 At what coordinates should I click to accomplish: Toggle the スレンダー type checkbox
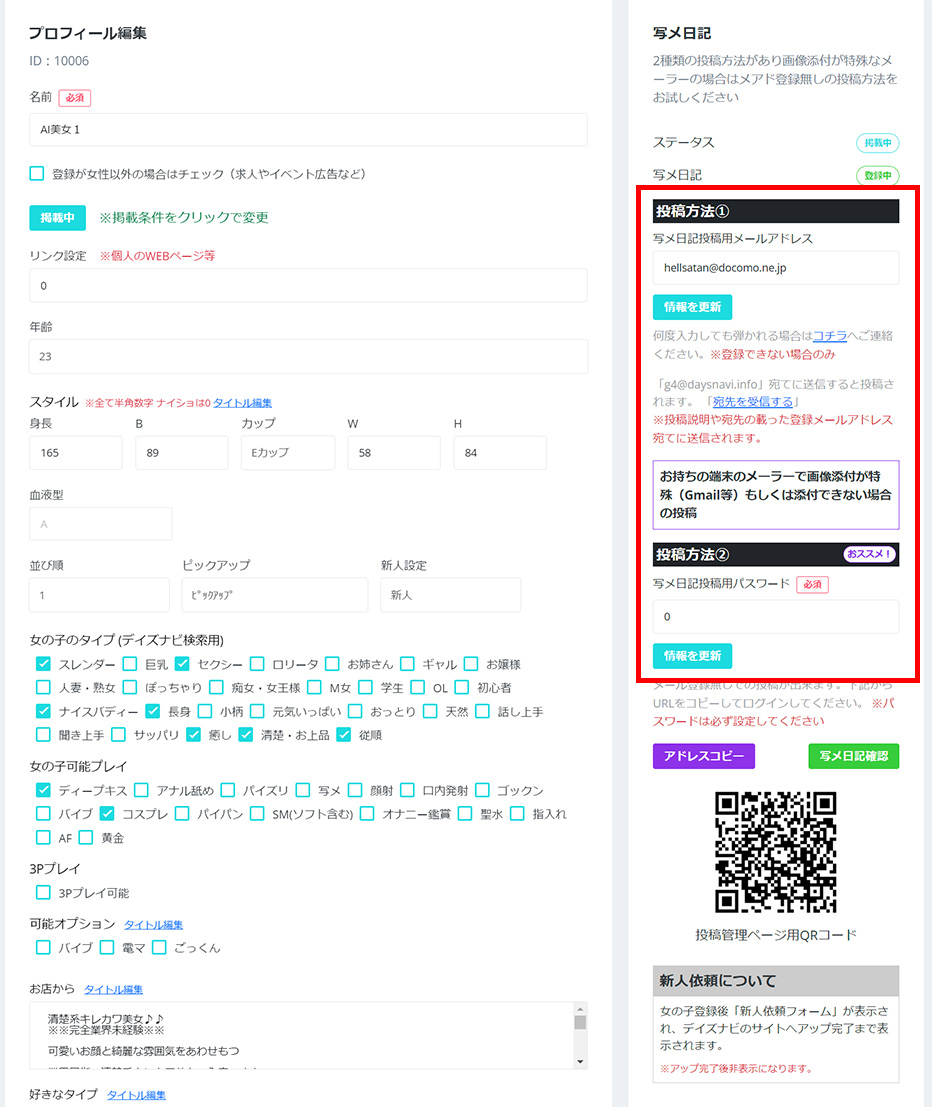tap(44, 664)
